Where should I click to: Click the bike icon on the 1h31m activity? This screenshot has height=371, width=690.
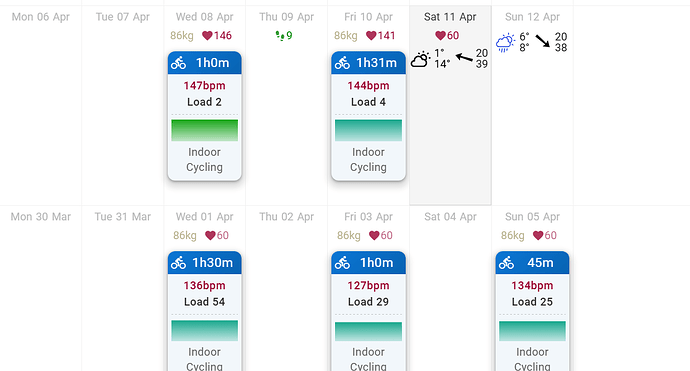point(342,63)
